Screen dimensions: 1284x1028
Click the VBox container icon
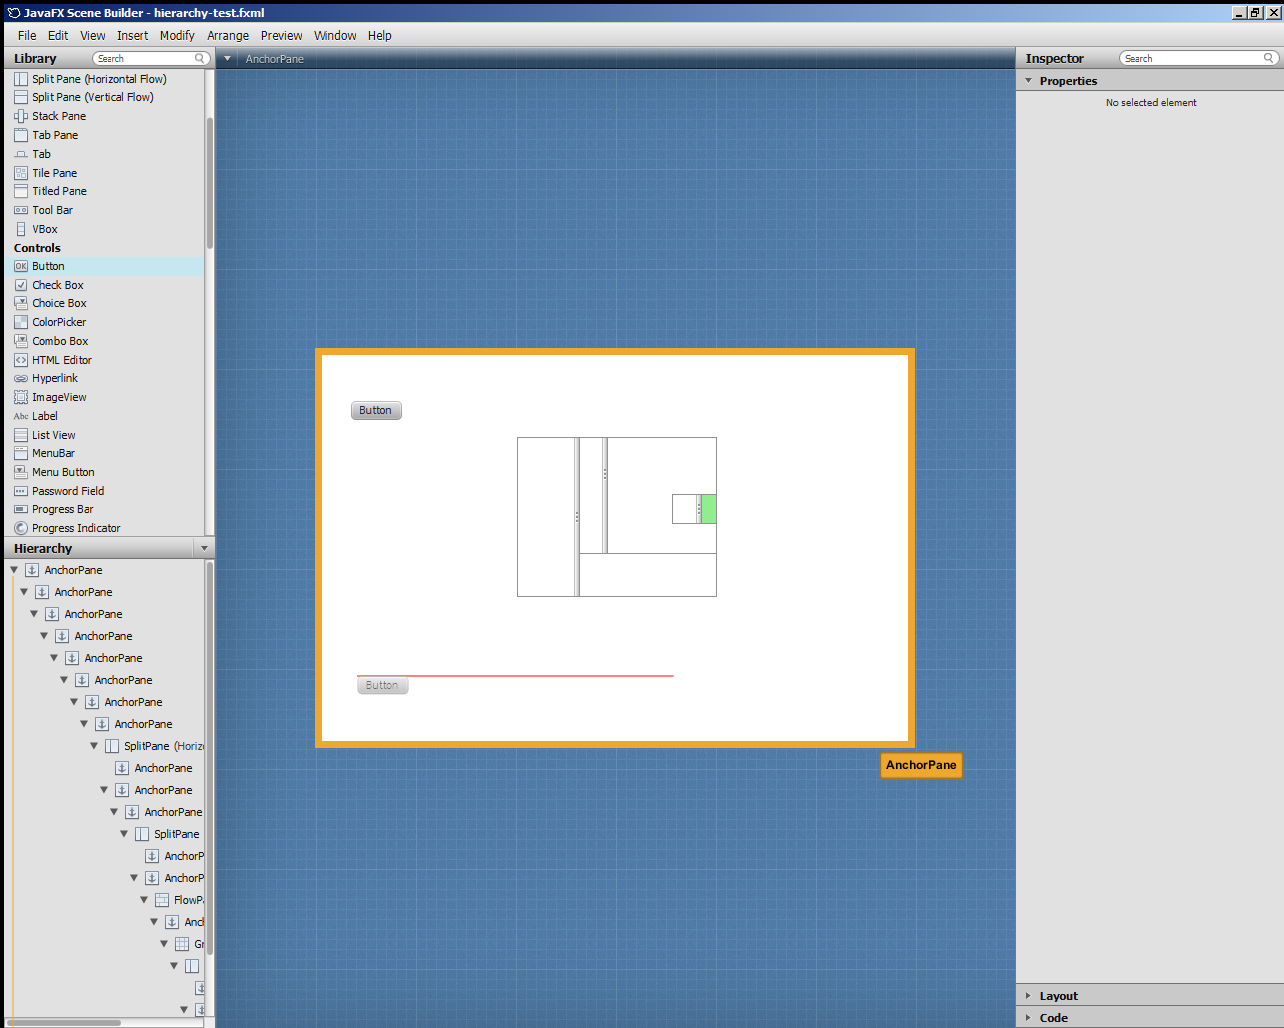coord(21,229)
